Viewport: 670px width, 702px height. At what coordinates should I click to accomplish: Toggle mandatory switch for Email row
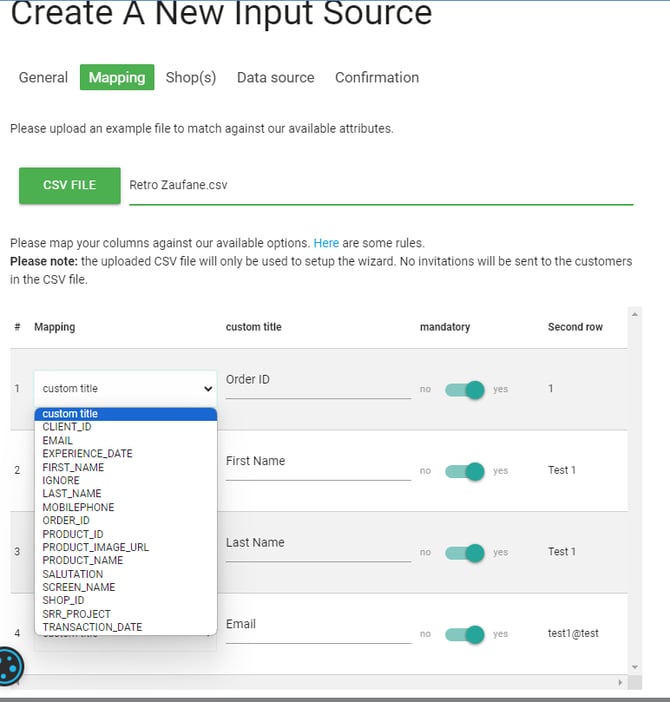465,633
